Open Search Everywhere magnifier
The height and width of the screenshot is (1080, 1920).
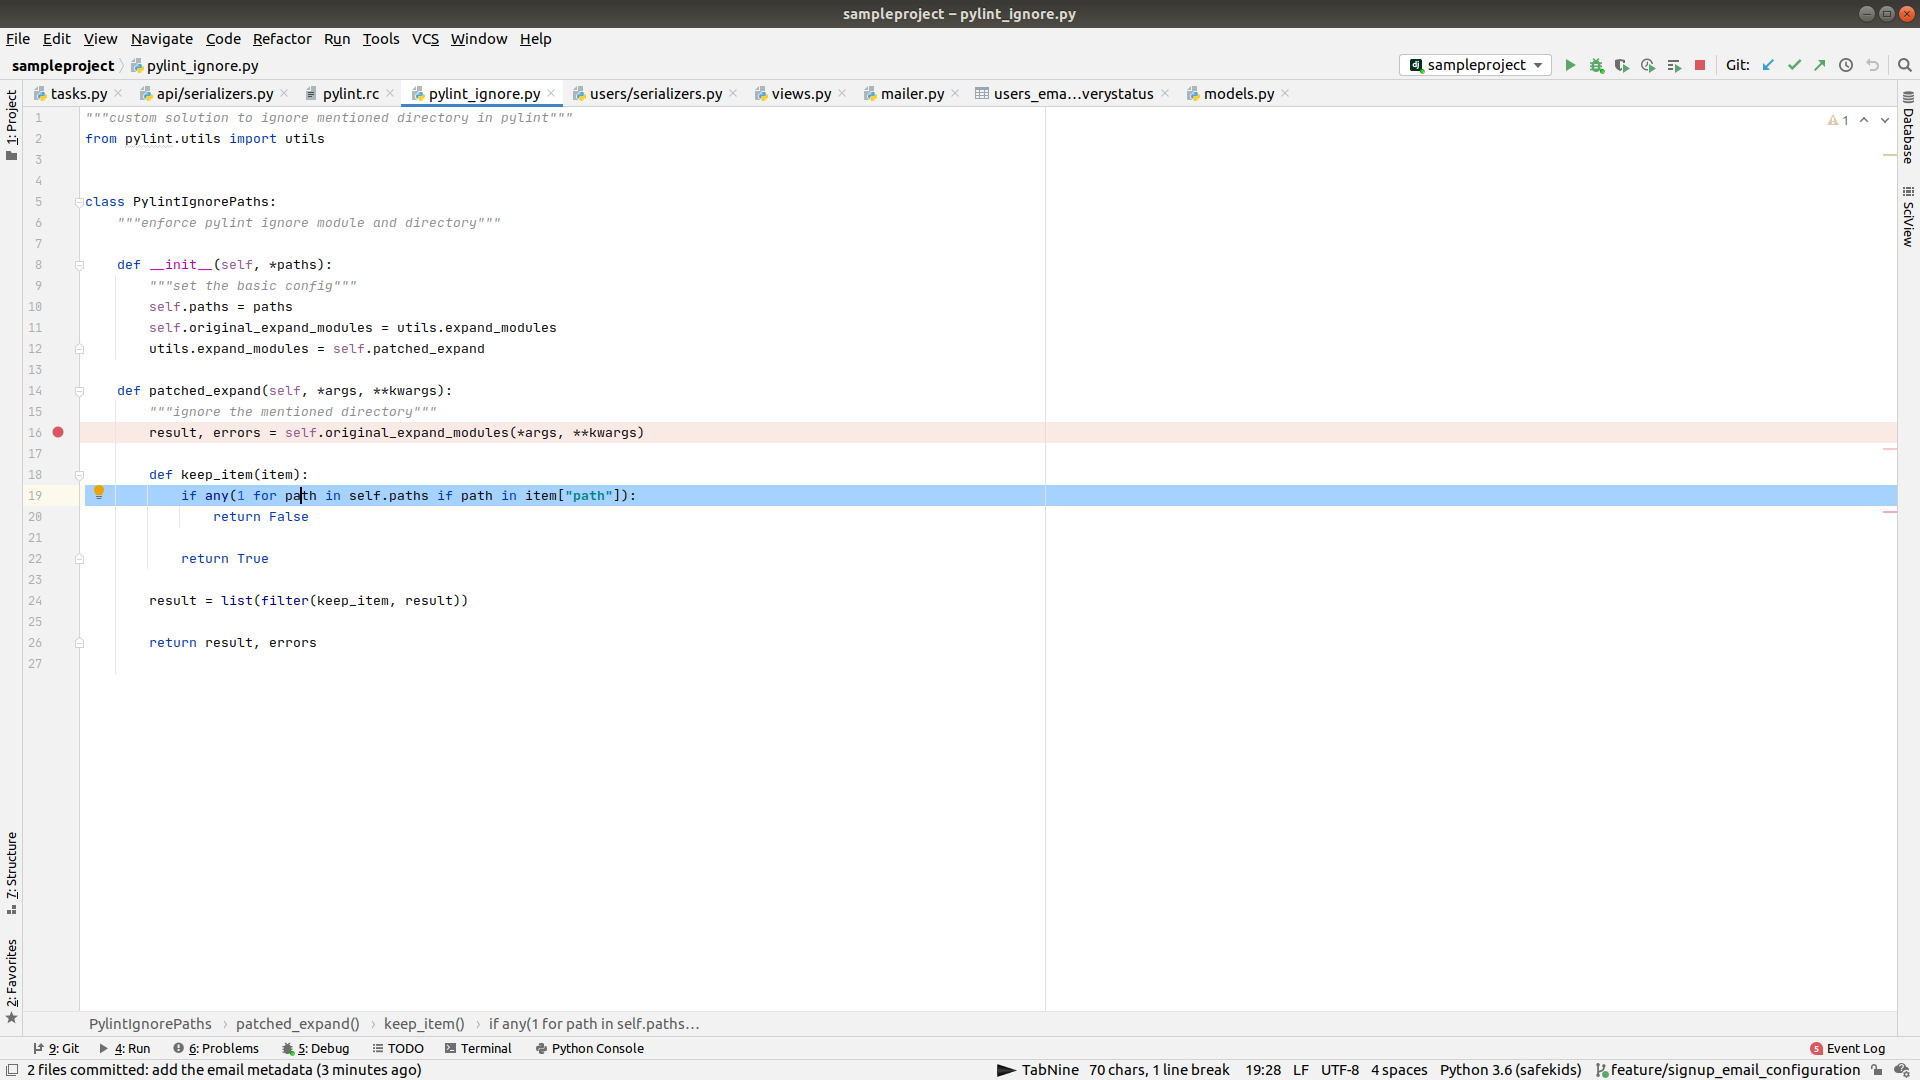pyautogui.click(x=1905, y=65)
